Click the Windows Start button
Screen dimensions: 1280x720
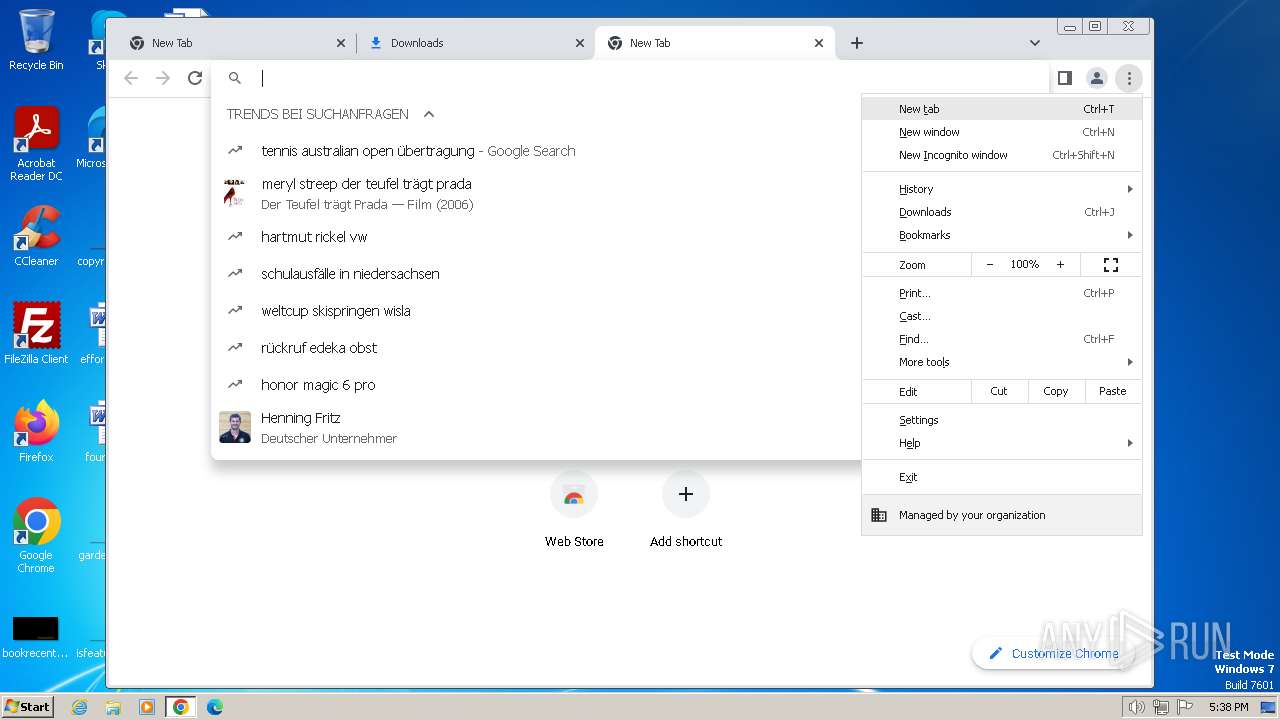tap(28, 706)
